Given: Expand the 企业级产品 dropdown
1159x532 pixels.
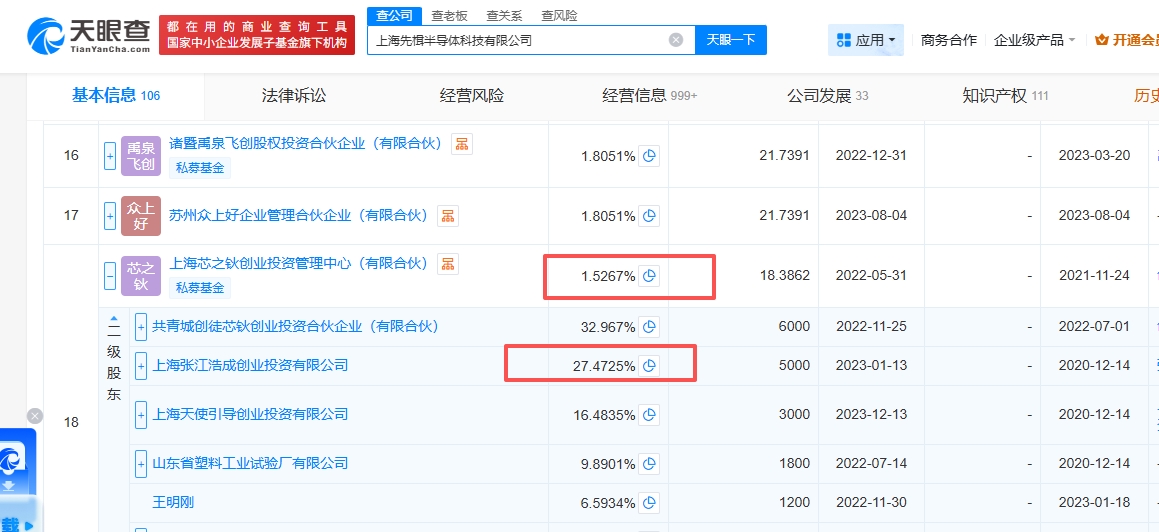Looking at the screenshot, I should tap(1034, 40).
